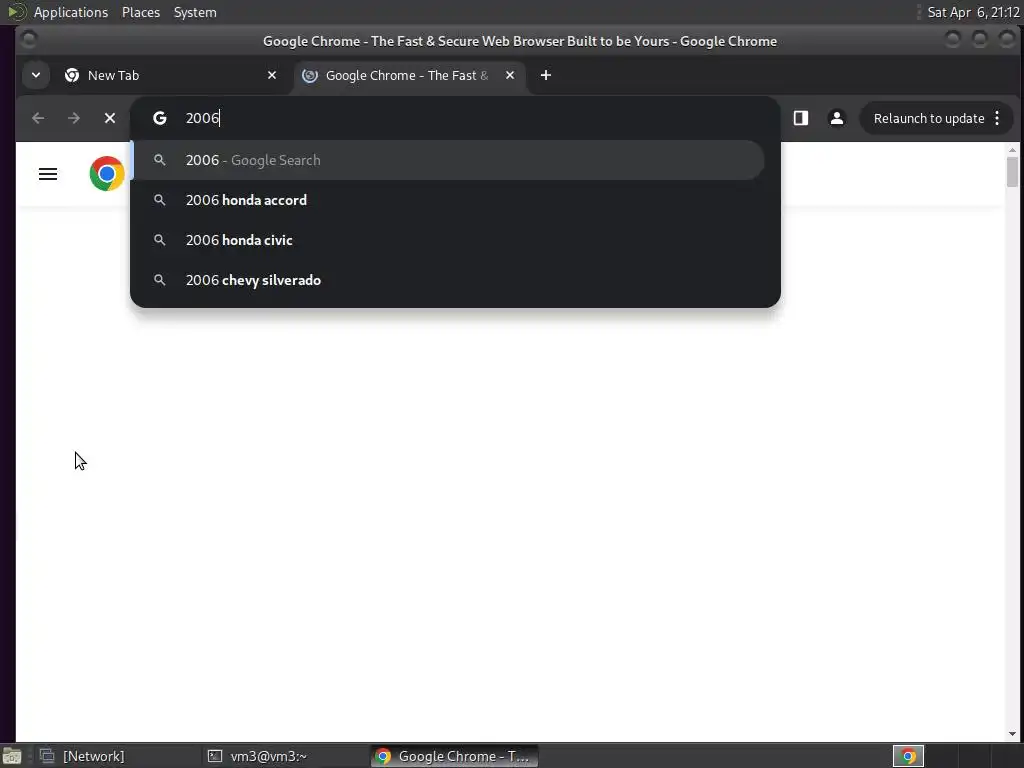The height and width of the screenshot is (768, 1024).
Task: Open the Places menu
Action: (141, 12)
